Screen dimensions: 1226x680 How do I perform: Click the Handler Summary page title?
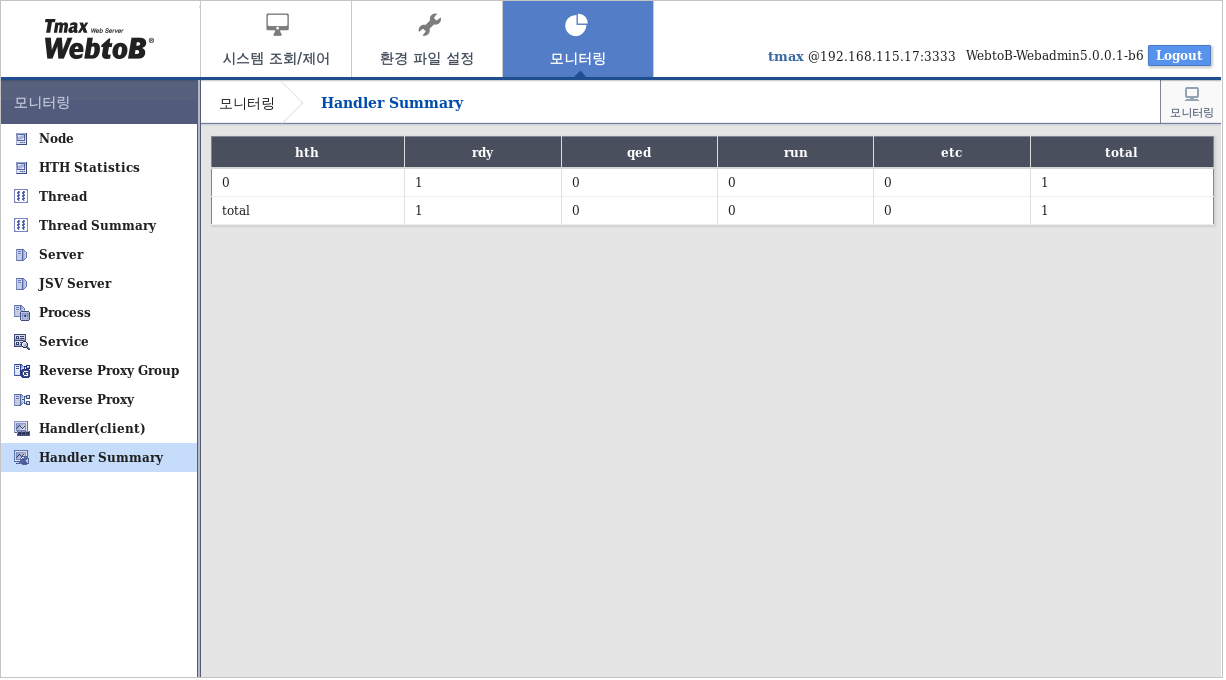(x=392, y=103)
